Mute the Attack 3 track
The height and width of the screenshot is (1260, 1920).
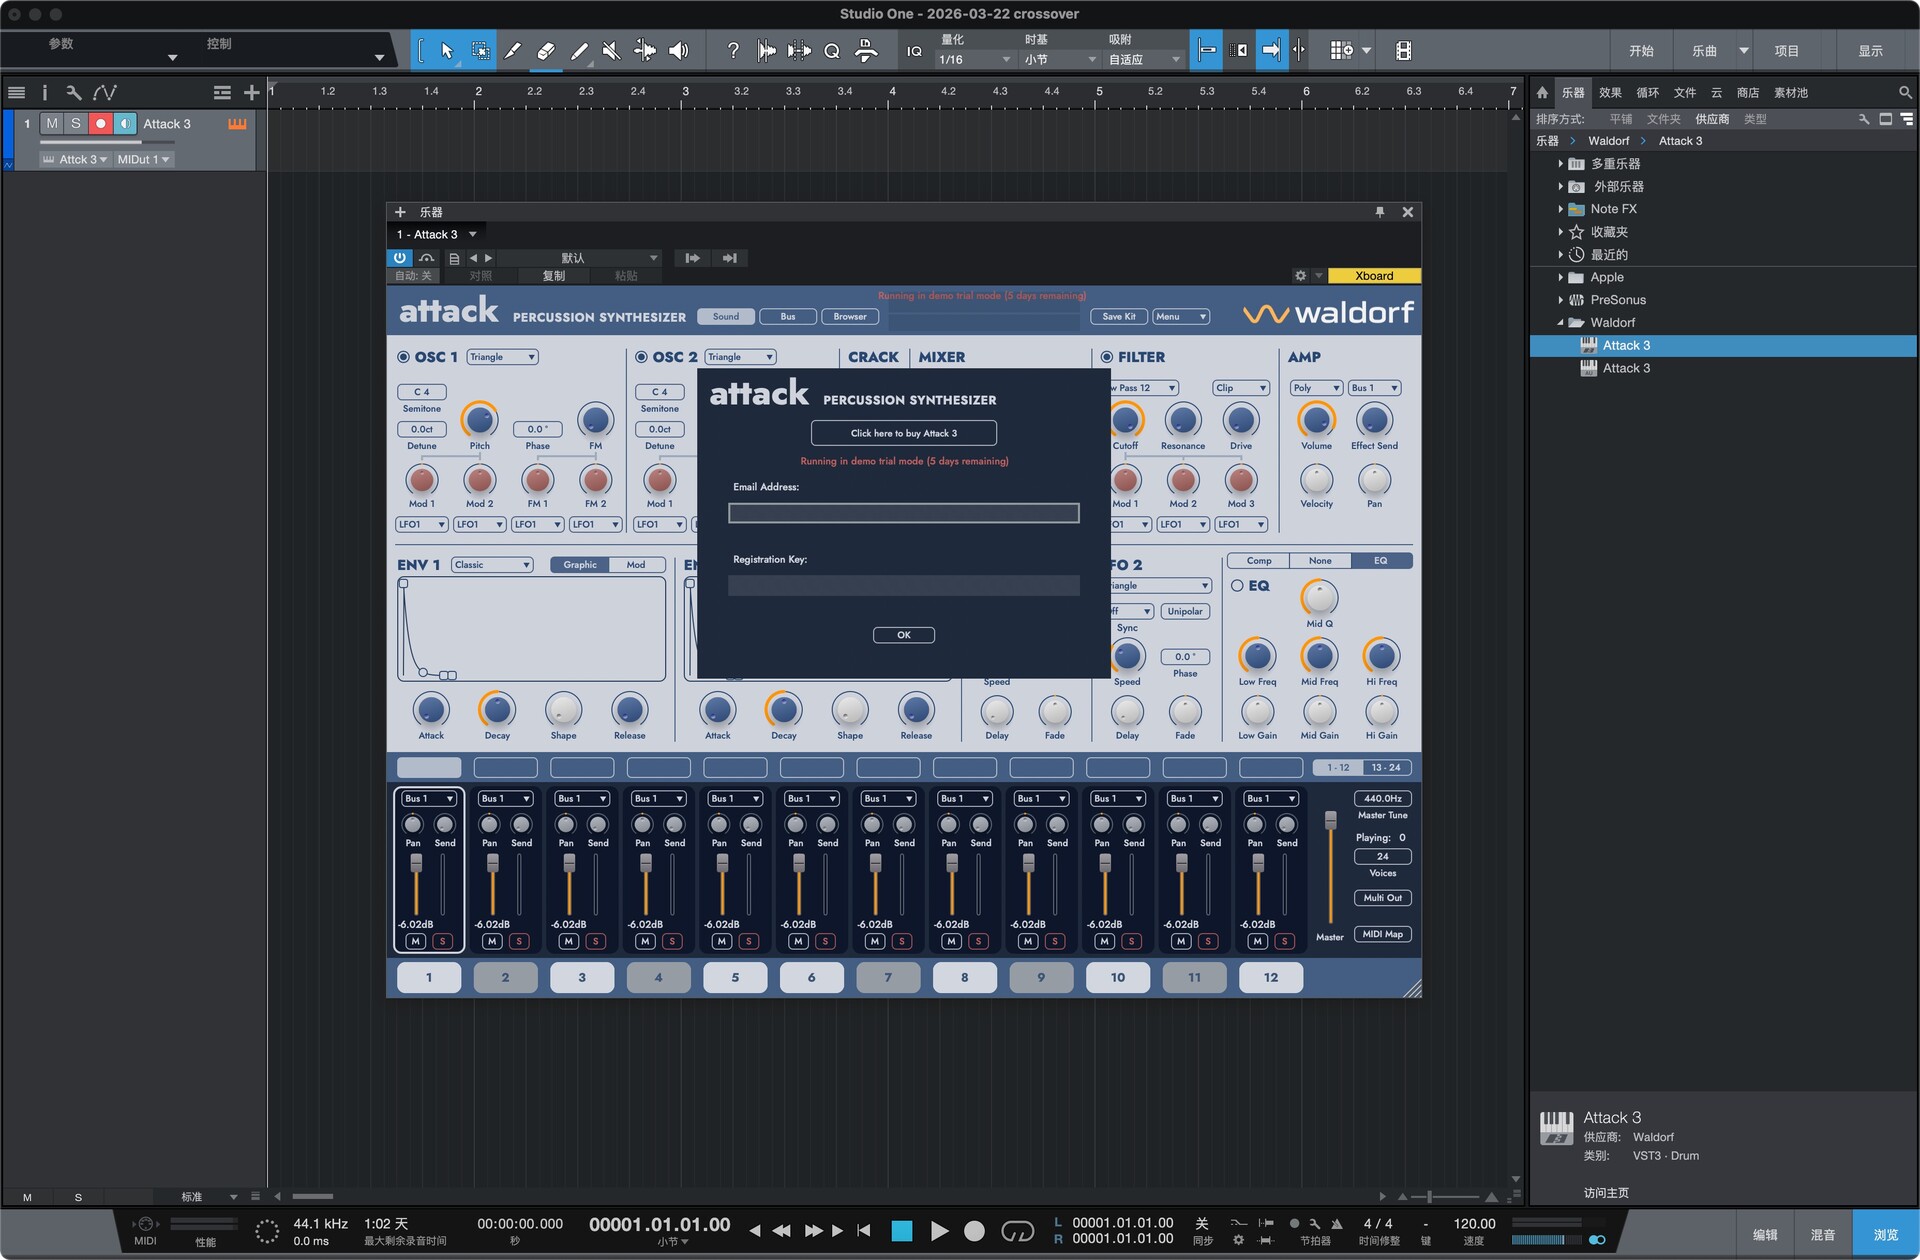click(52, 124)
